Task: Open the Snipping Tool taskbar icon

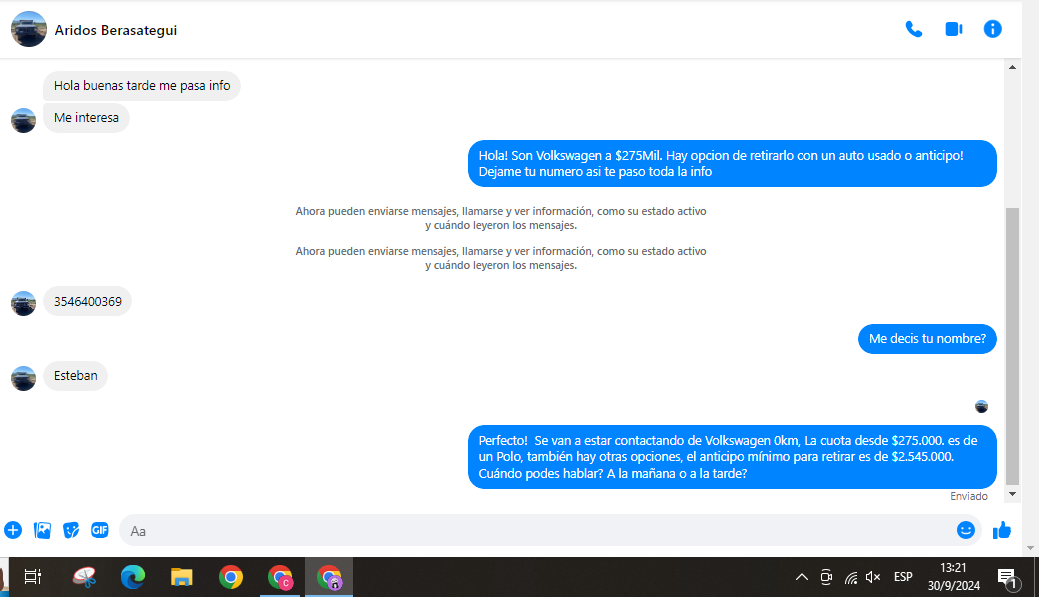Action: pyautogui.click(x=84, y=577)
